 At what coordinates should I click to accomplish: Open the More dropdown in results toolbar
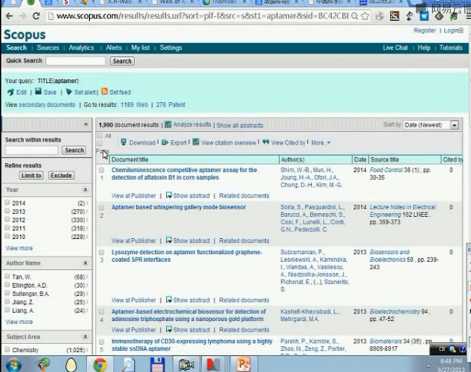point(321,143)
